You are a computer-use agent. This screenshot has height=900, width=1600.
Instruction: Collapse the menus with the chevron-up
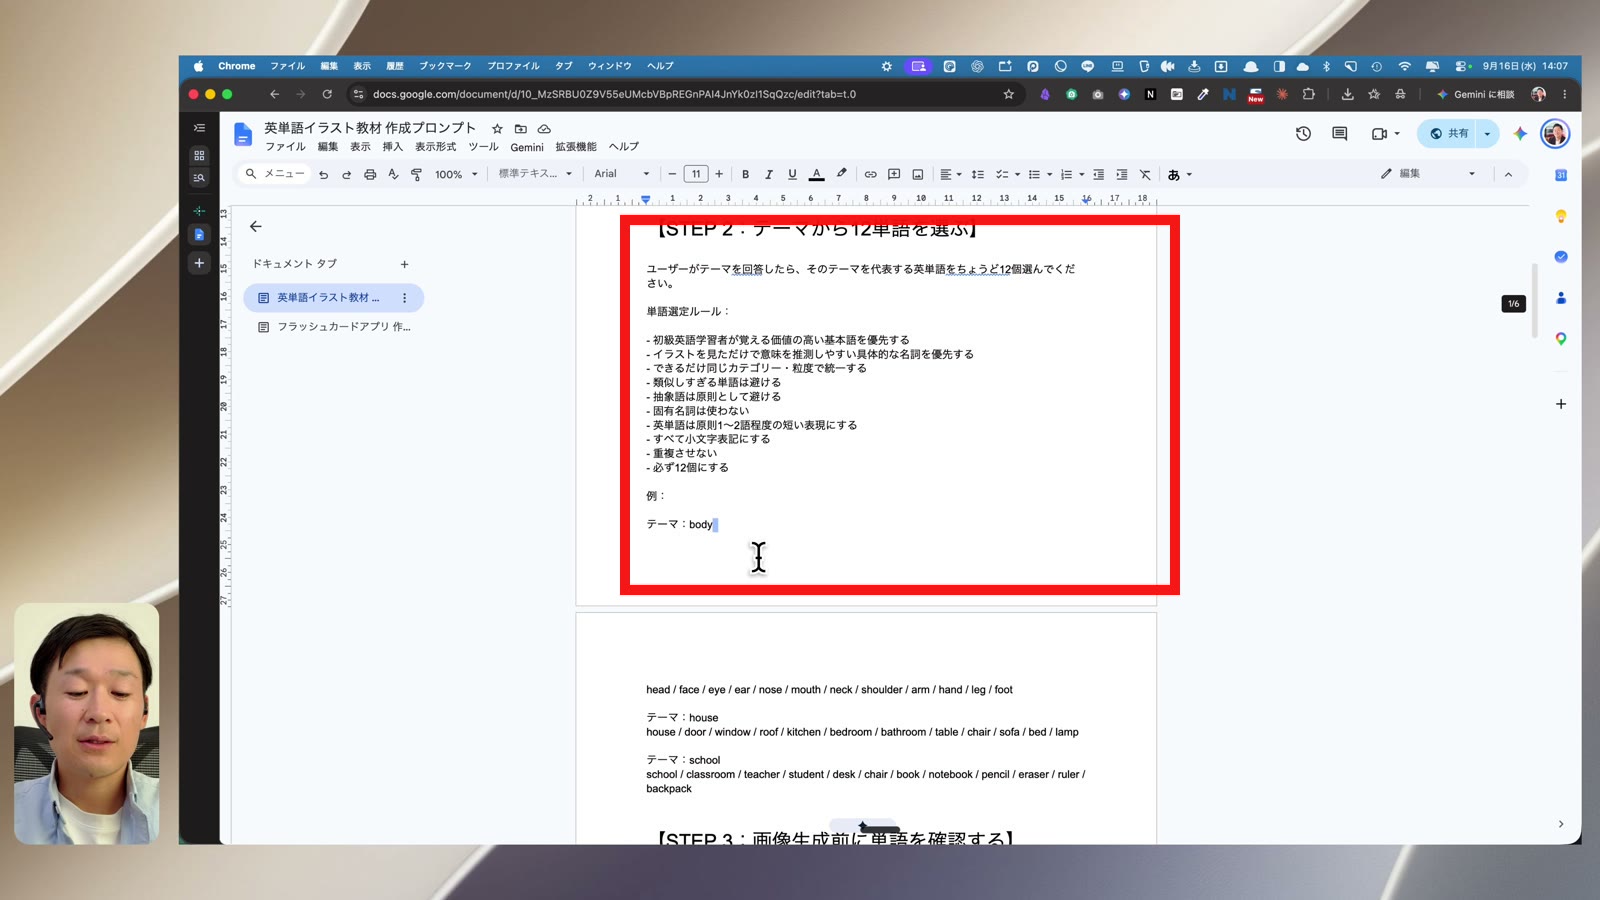[x=1508, y=174]
